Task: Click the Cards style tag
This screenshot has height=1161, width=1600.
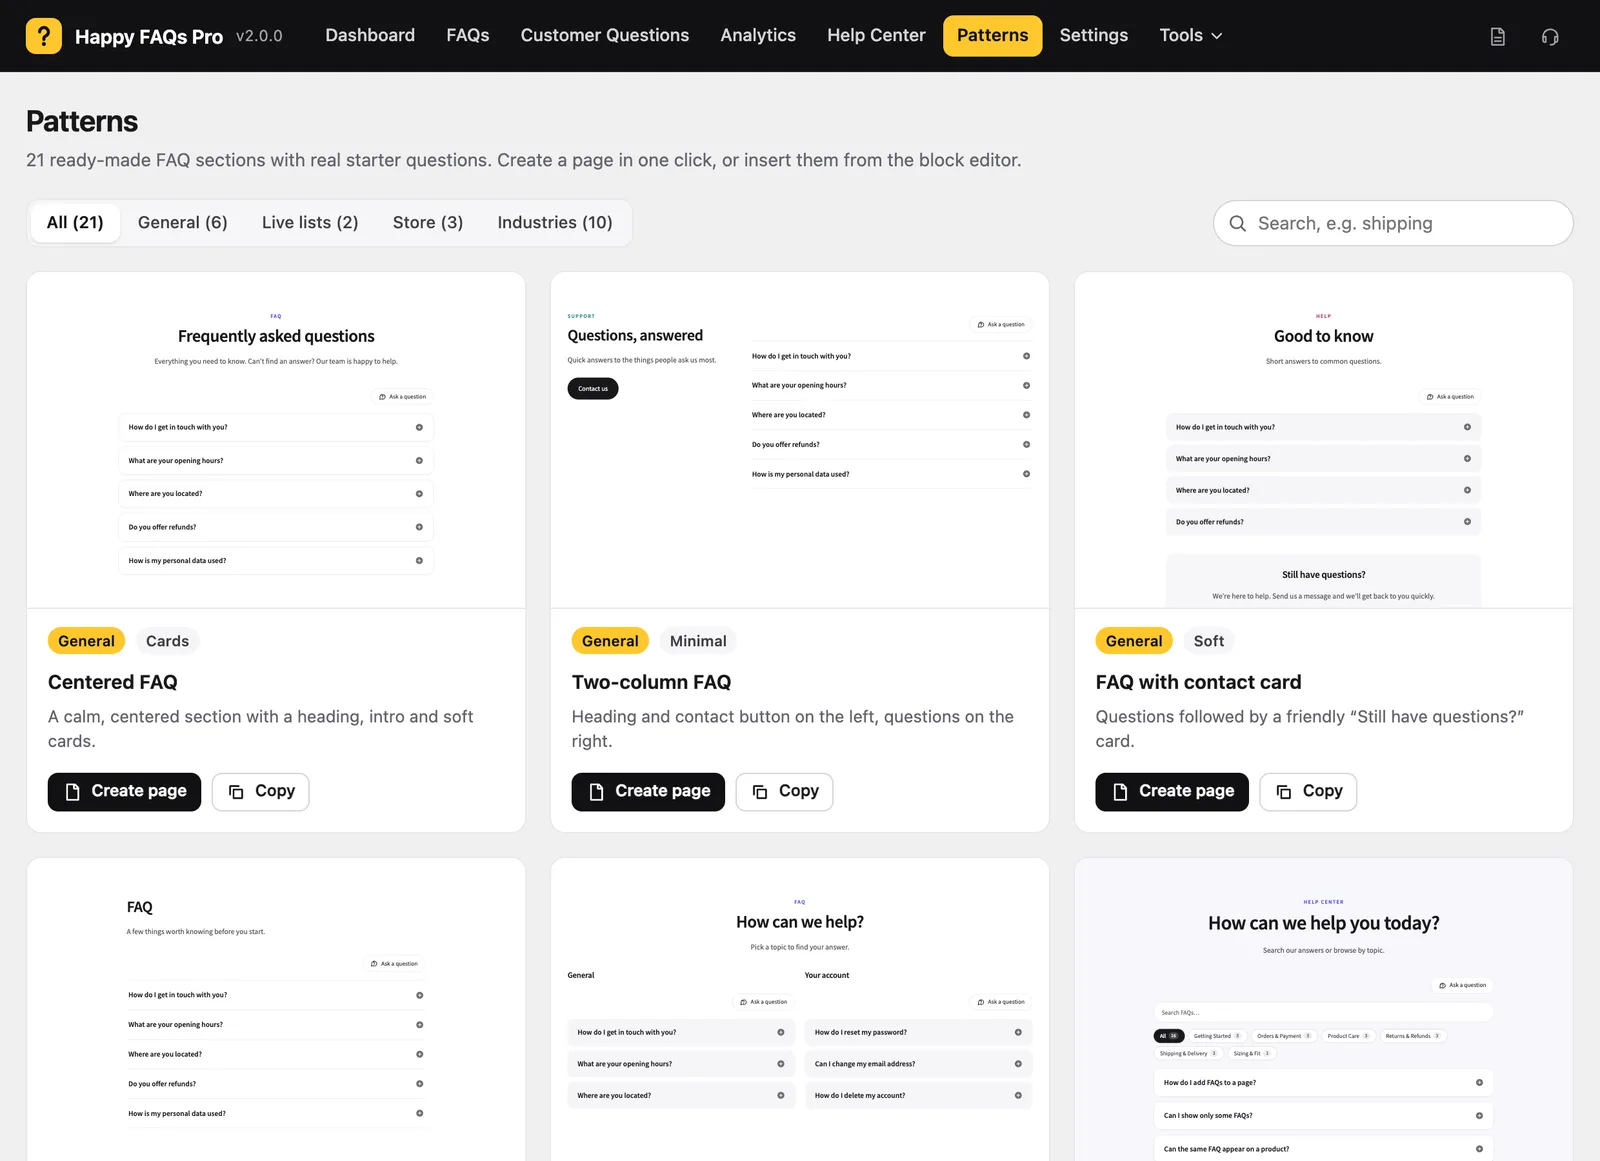Action: tap(167, 641)
